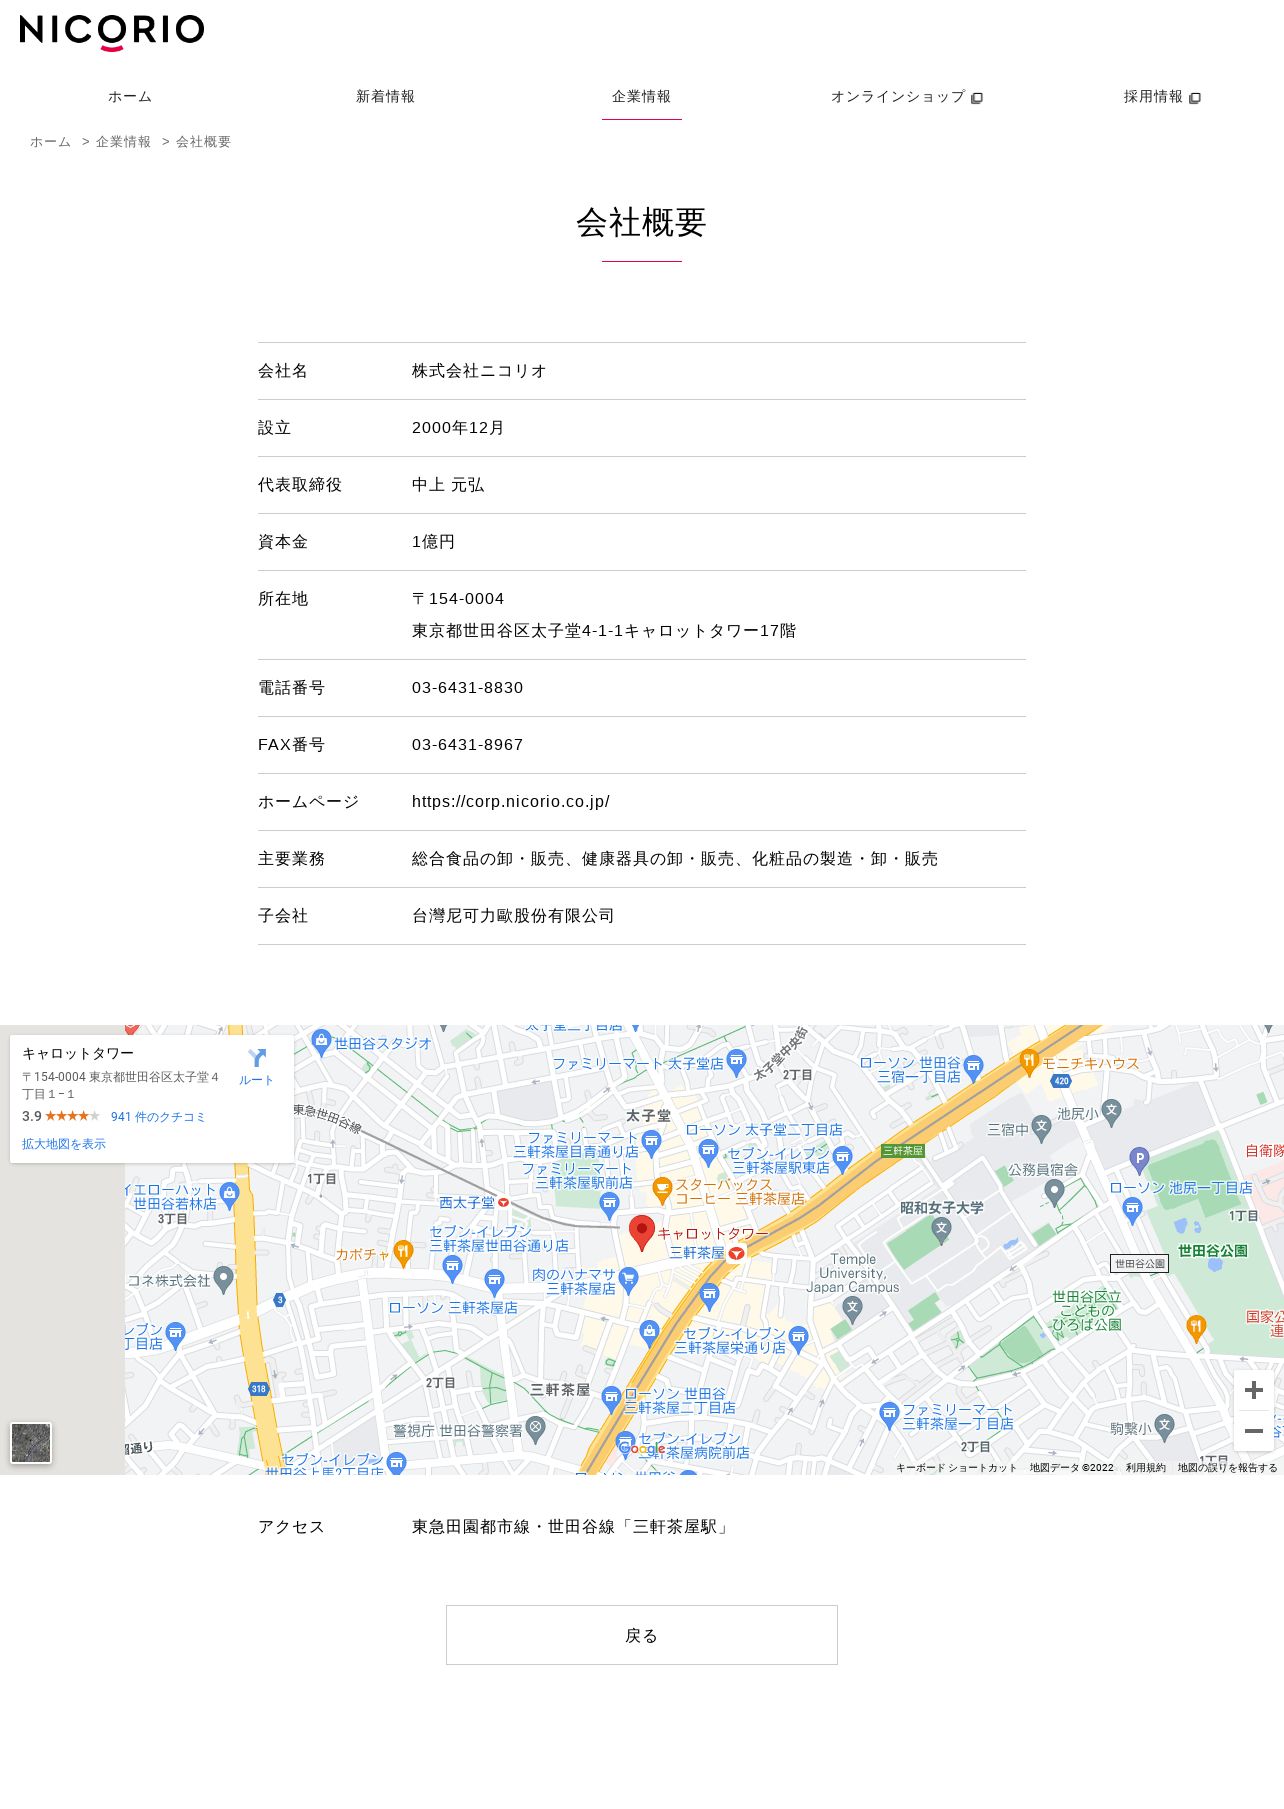
Task: Click the ローソン 池尻一丁目店 marker
Action: (1132, 1210)
